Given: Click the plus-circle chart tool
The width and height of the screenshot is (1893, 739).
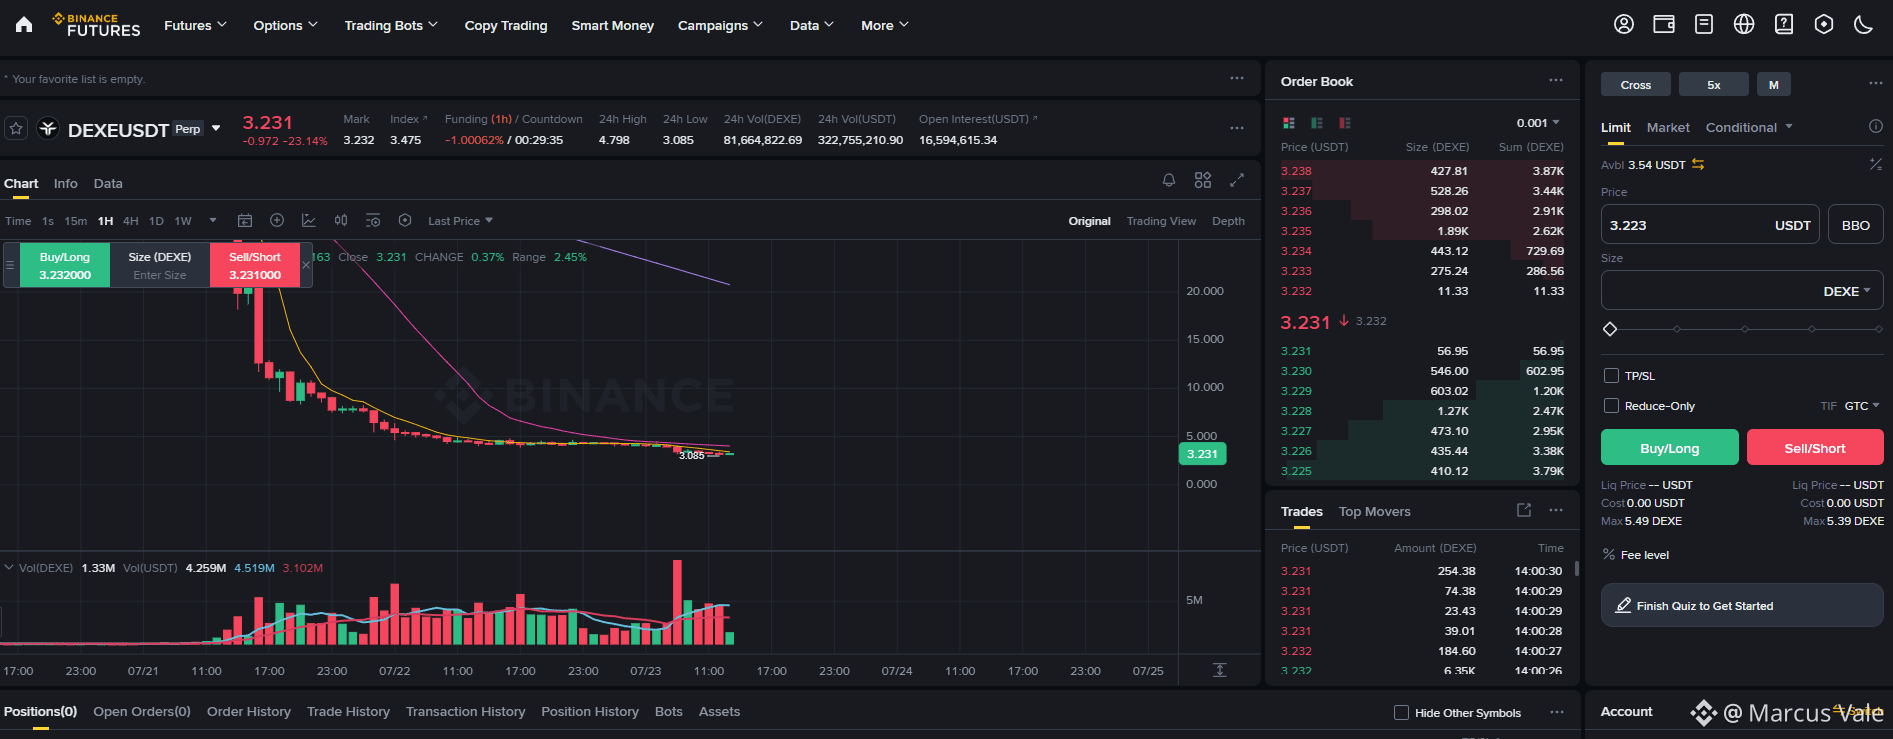Looking at the screenshot, I should pos(277,221).
